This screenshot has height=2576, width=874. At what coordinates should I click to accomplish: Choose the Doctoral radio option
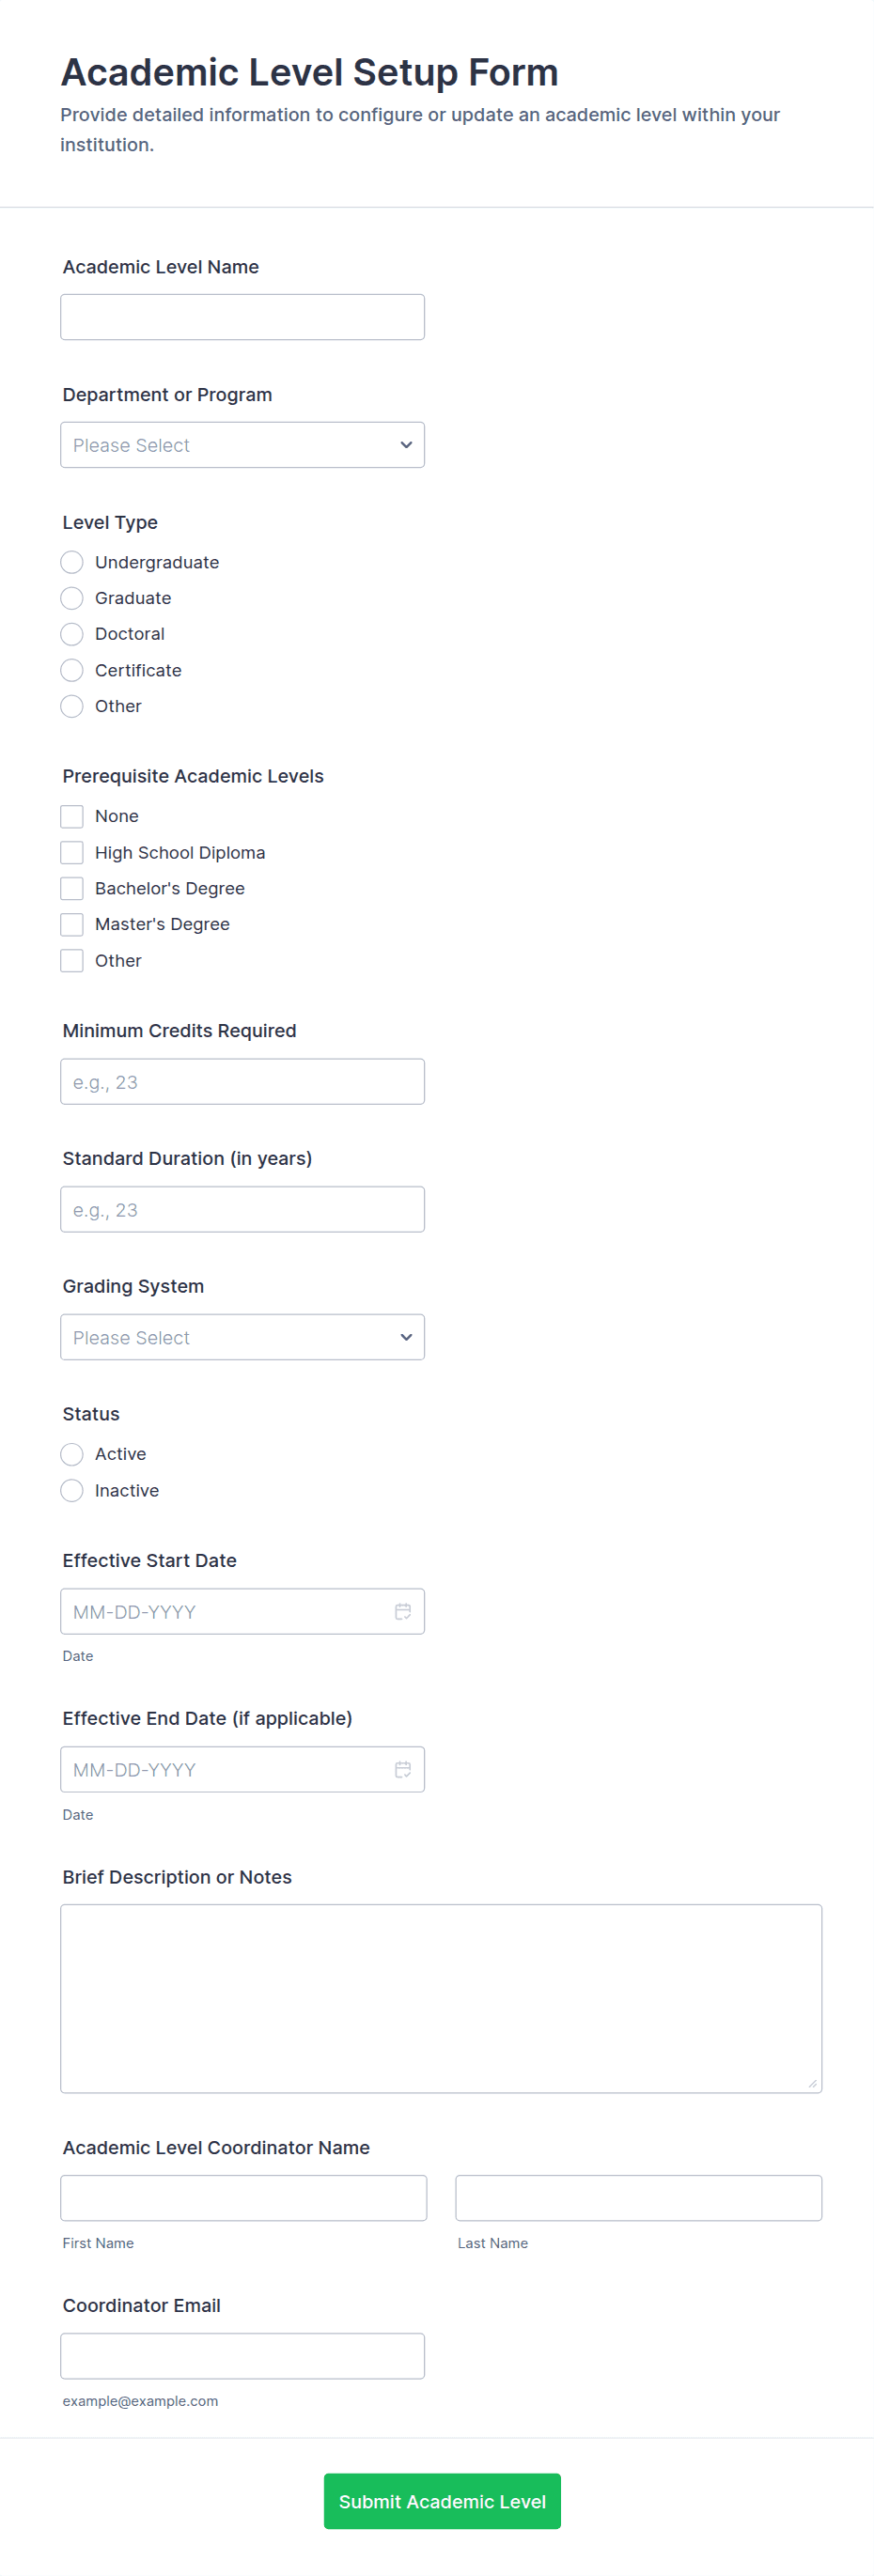click(72, 634)
